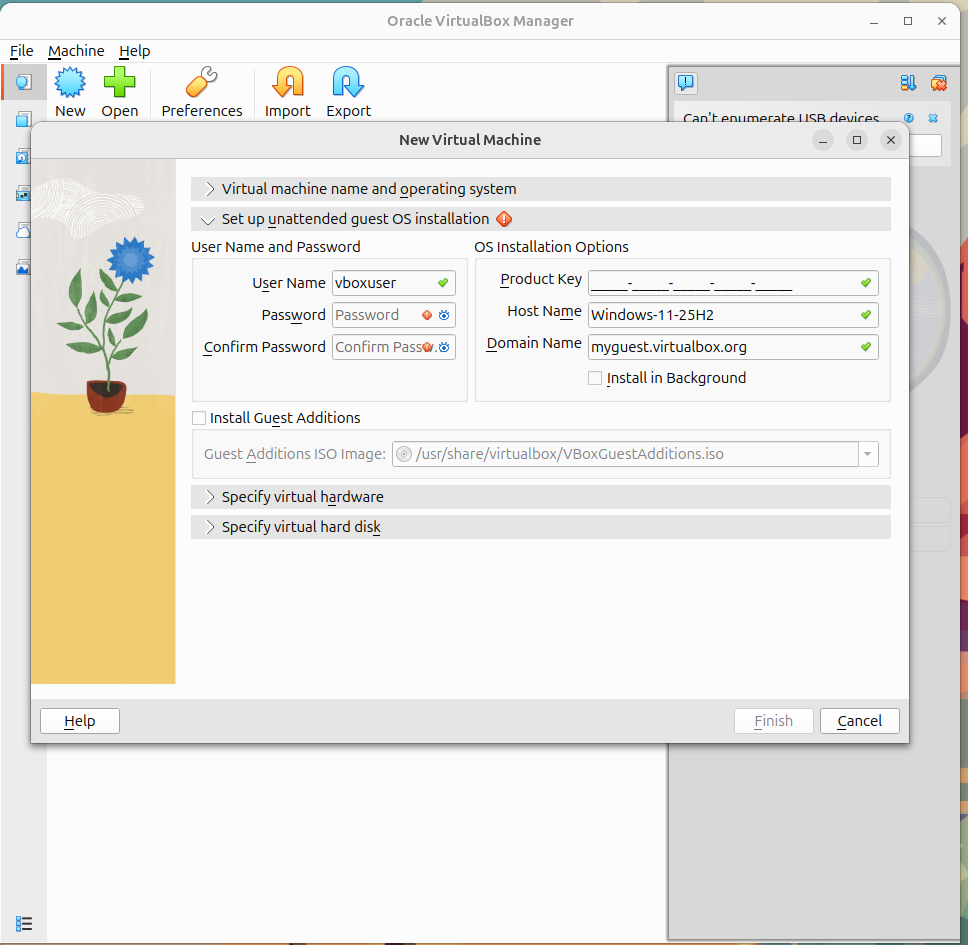Open the Help menu in the menu bar
The height and width of the screenshot is (945, 968).
click(x=135, y=51)
